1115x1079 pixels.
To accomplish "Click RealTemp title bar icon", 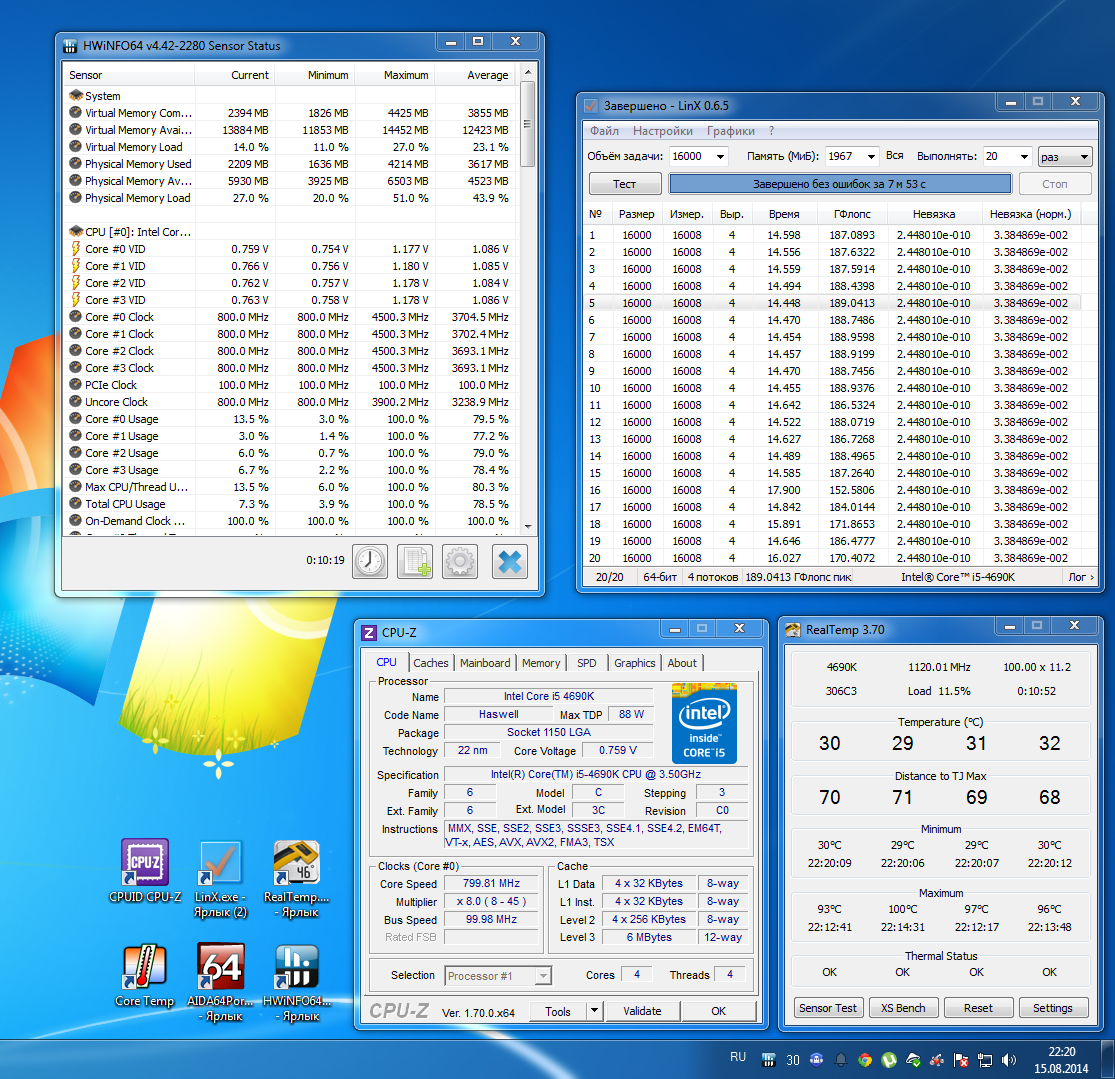I will 792,629.
